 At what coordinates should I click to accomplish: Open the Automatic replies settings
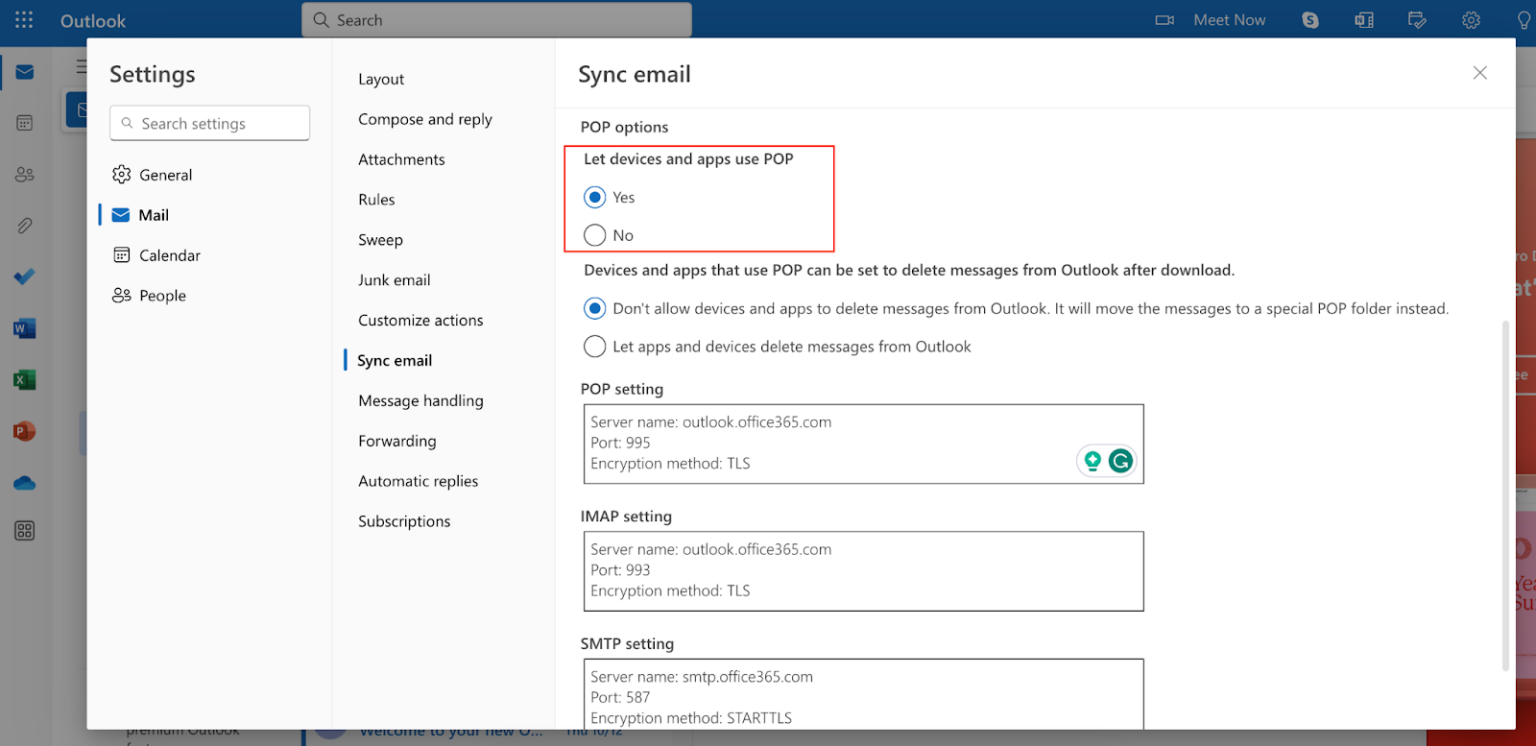click(418, 480)
